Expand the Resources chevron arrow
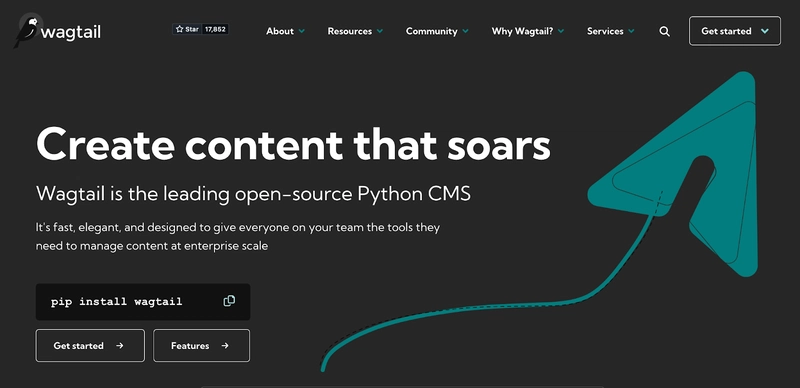800x388 pixels. point(380,31)
